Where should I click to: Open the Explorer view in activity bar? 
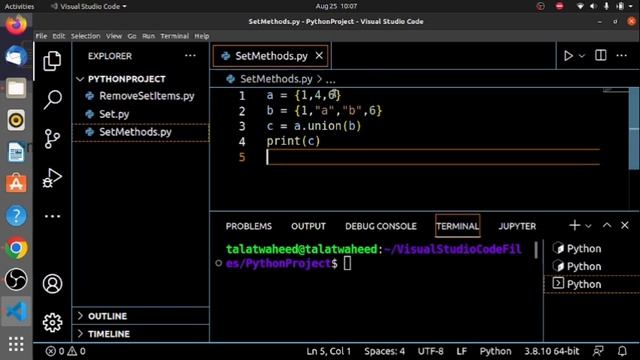click(52, 61)
